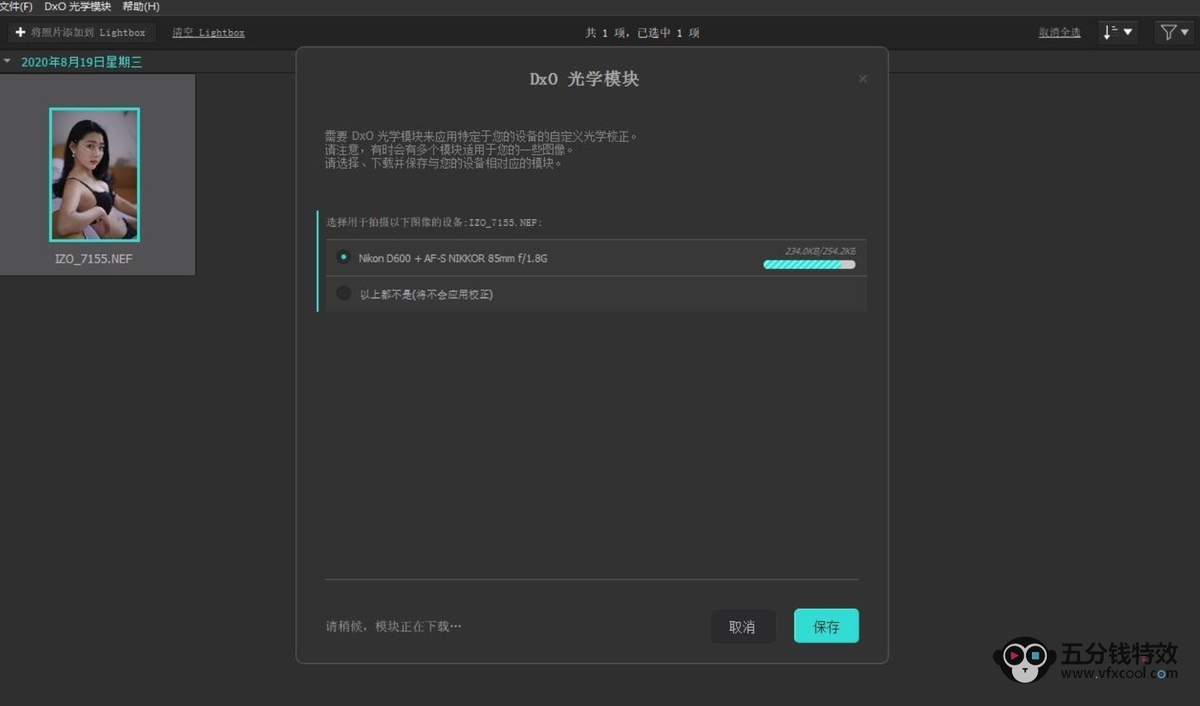Open the sort order dropdown
This screenshot has height=706, width=1200.
point(1118,32)
